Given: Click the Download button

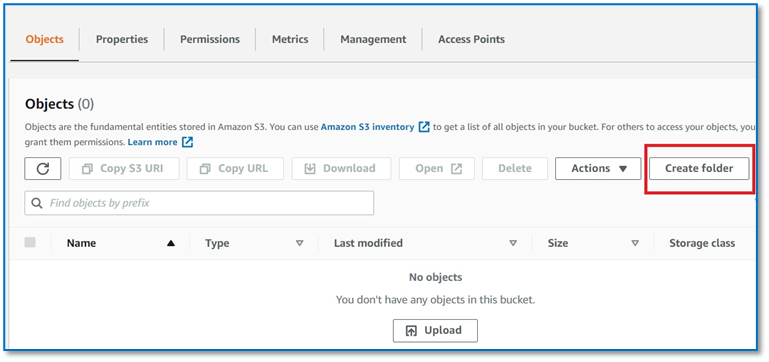Looking at the screenshot, I should [x=341, y=168].
